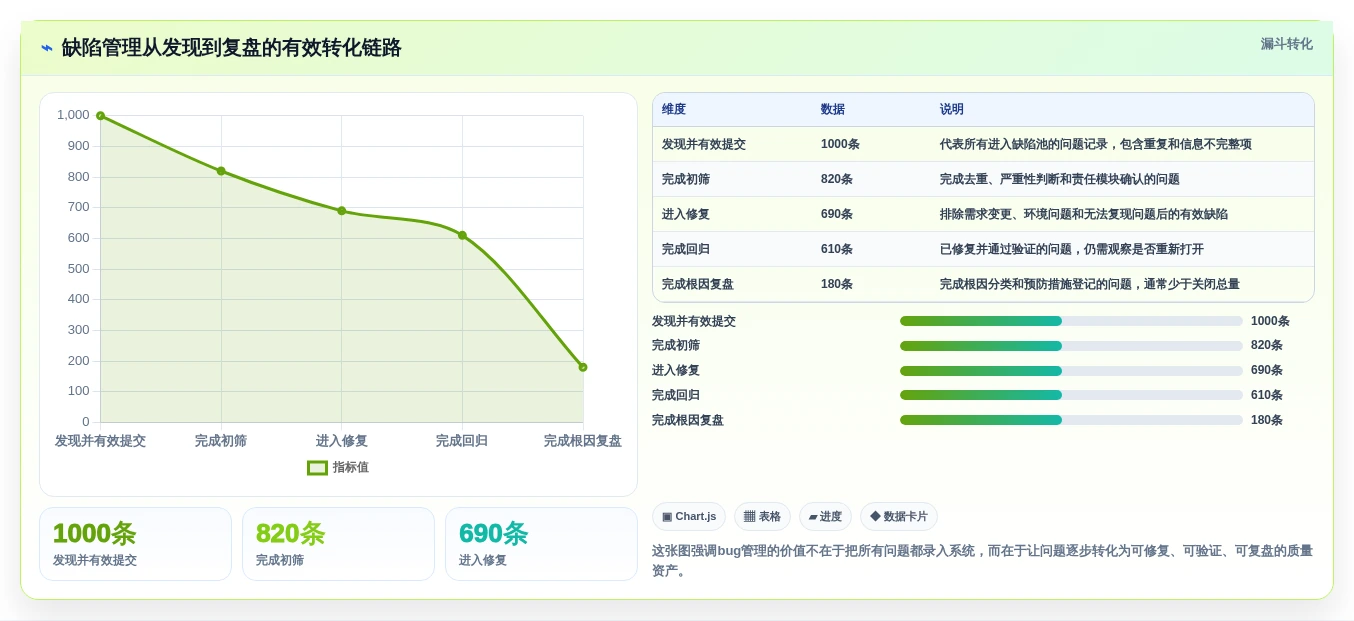Click the 说明 column header

952,110
